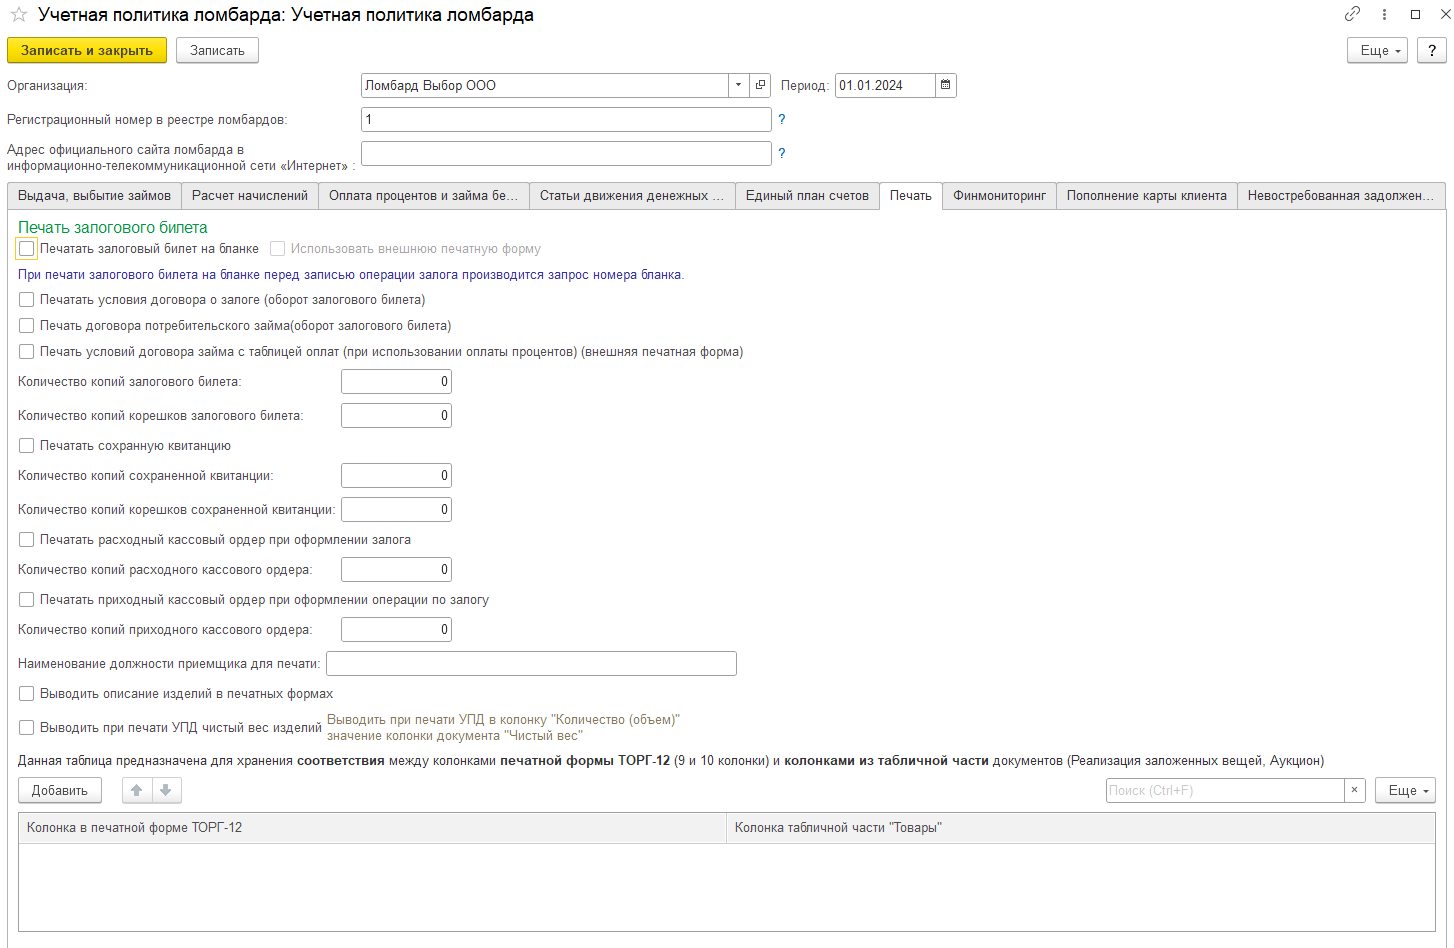The width and height of the screenshot is (1454, 948).
Task: Enable Печатать условия договора о залоге
Action: click(x=27, y=299)
